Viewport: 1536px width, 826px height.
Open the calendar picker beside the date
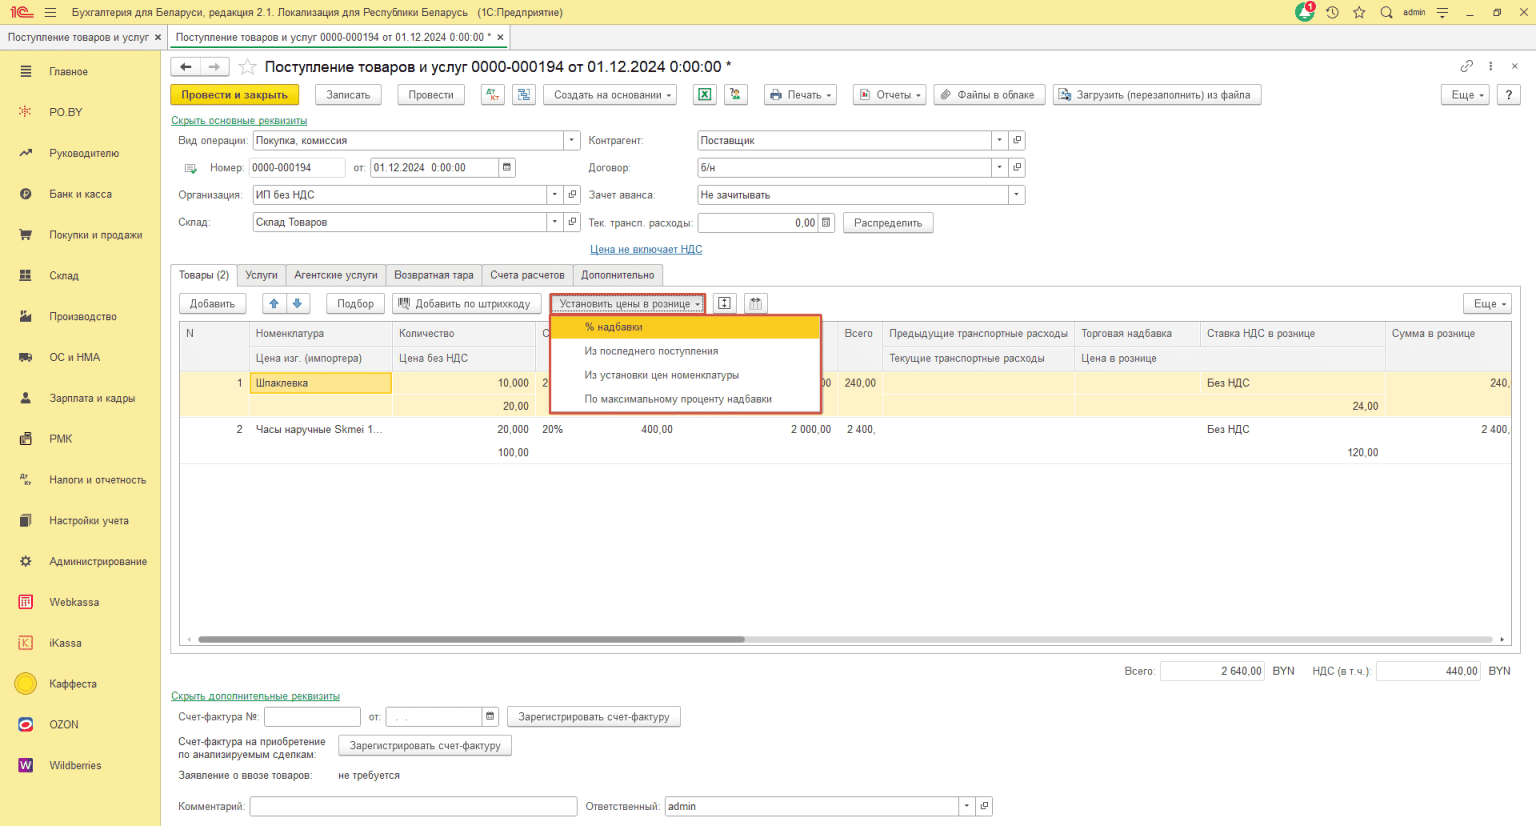coord(507,168)
